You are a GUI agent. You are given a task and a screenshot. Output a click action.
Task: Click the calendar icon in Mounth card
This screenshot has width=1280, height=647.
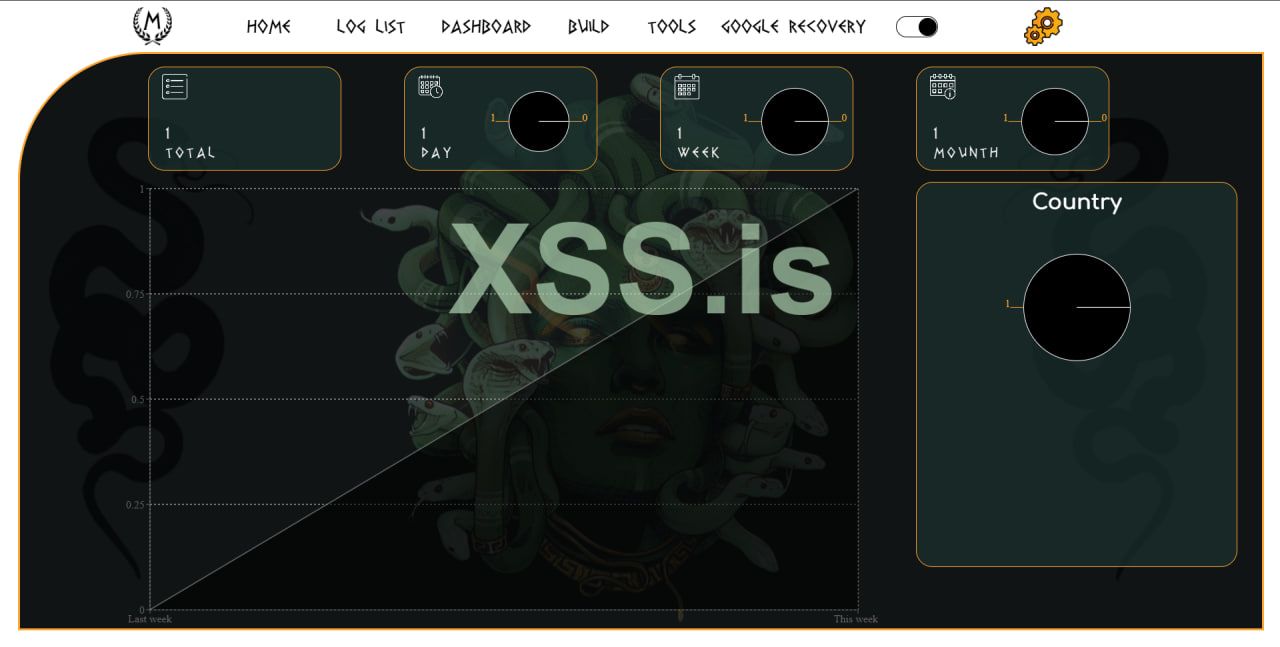coord(942,86)
